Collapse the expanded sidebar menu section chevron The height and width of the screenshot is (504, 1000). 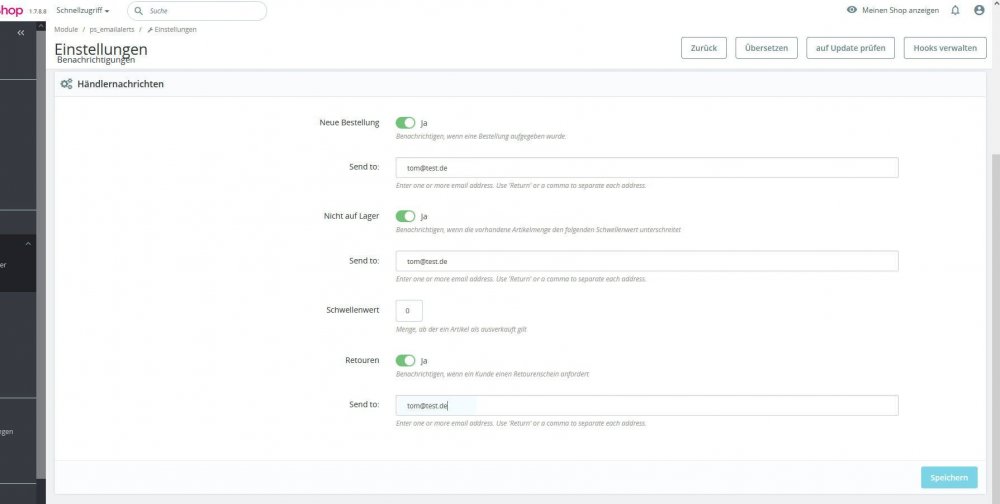tap(28, 244)
